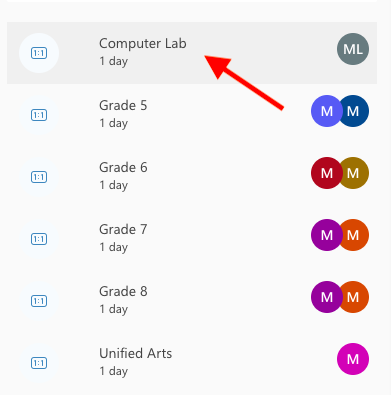
Task: Click the red M avatar on Grade 6
Action: pos(325,173)
